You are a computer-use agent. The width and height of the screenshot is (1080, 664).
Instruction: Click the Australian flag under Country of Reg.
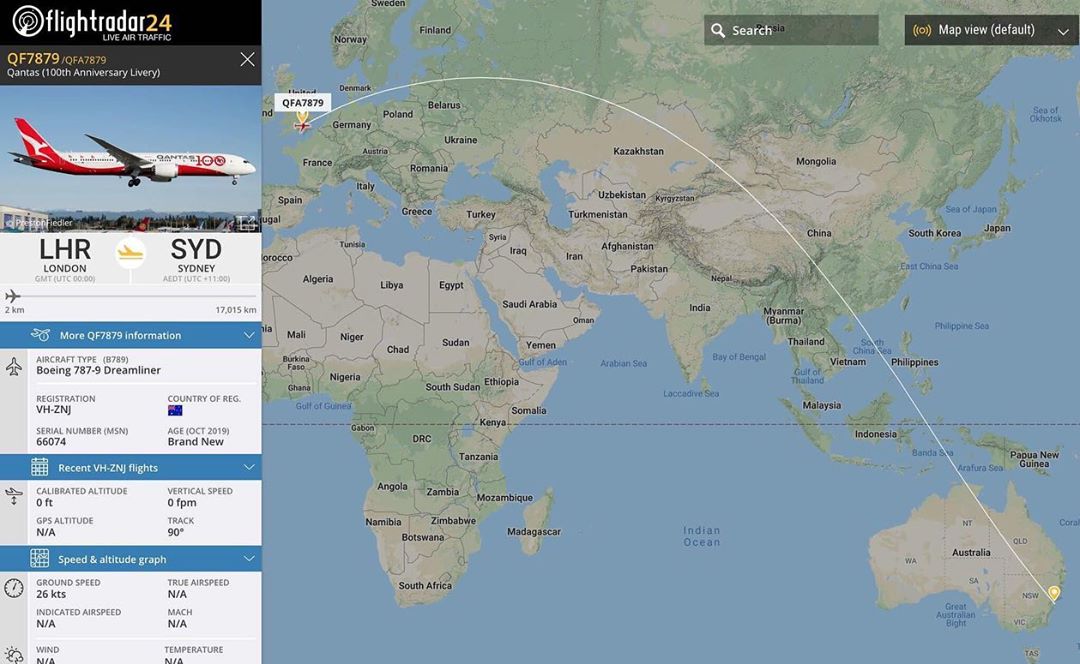tap(175, 411)
